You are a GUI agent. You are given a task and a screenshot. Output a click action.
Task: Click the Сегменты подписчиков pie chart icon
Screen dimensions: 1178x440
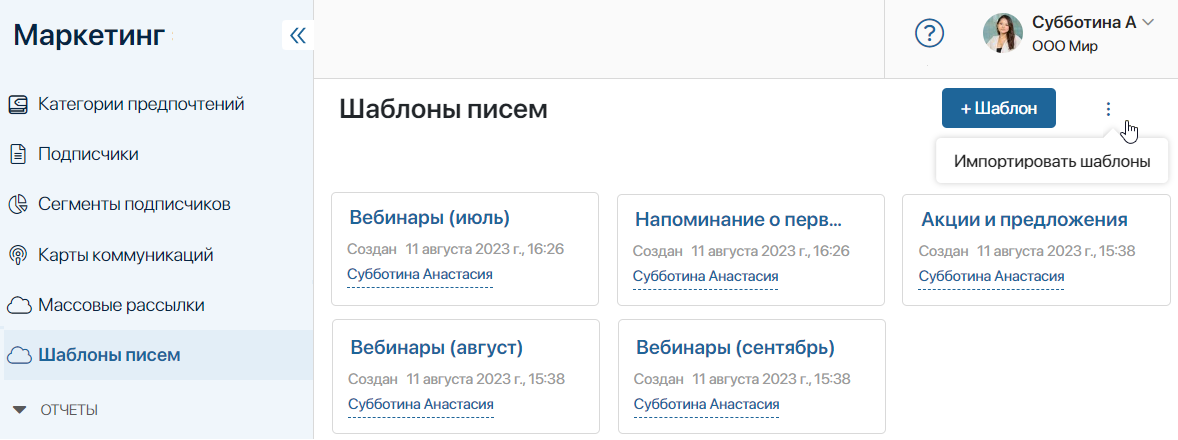click(x=17, y=204)
